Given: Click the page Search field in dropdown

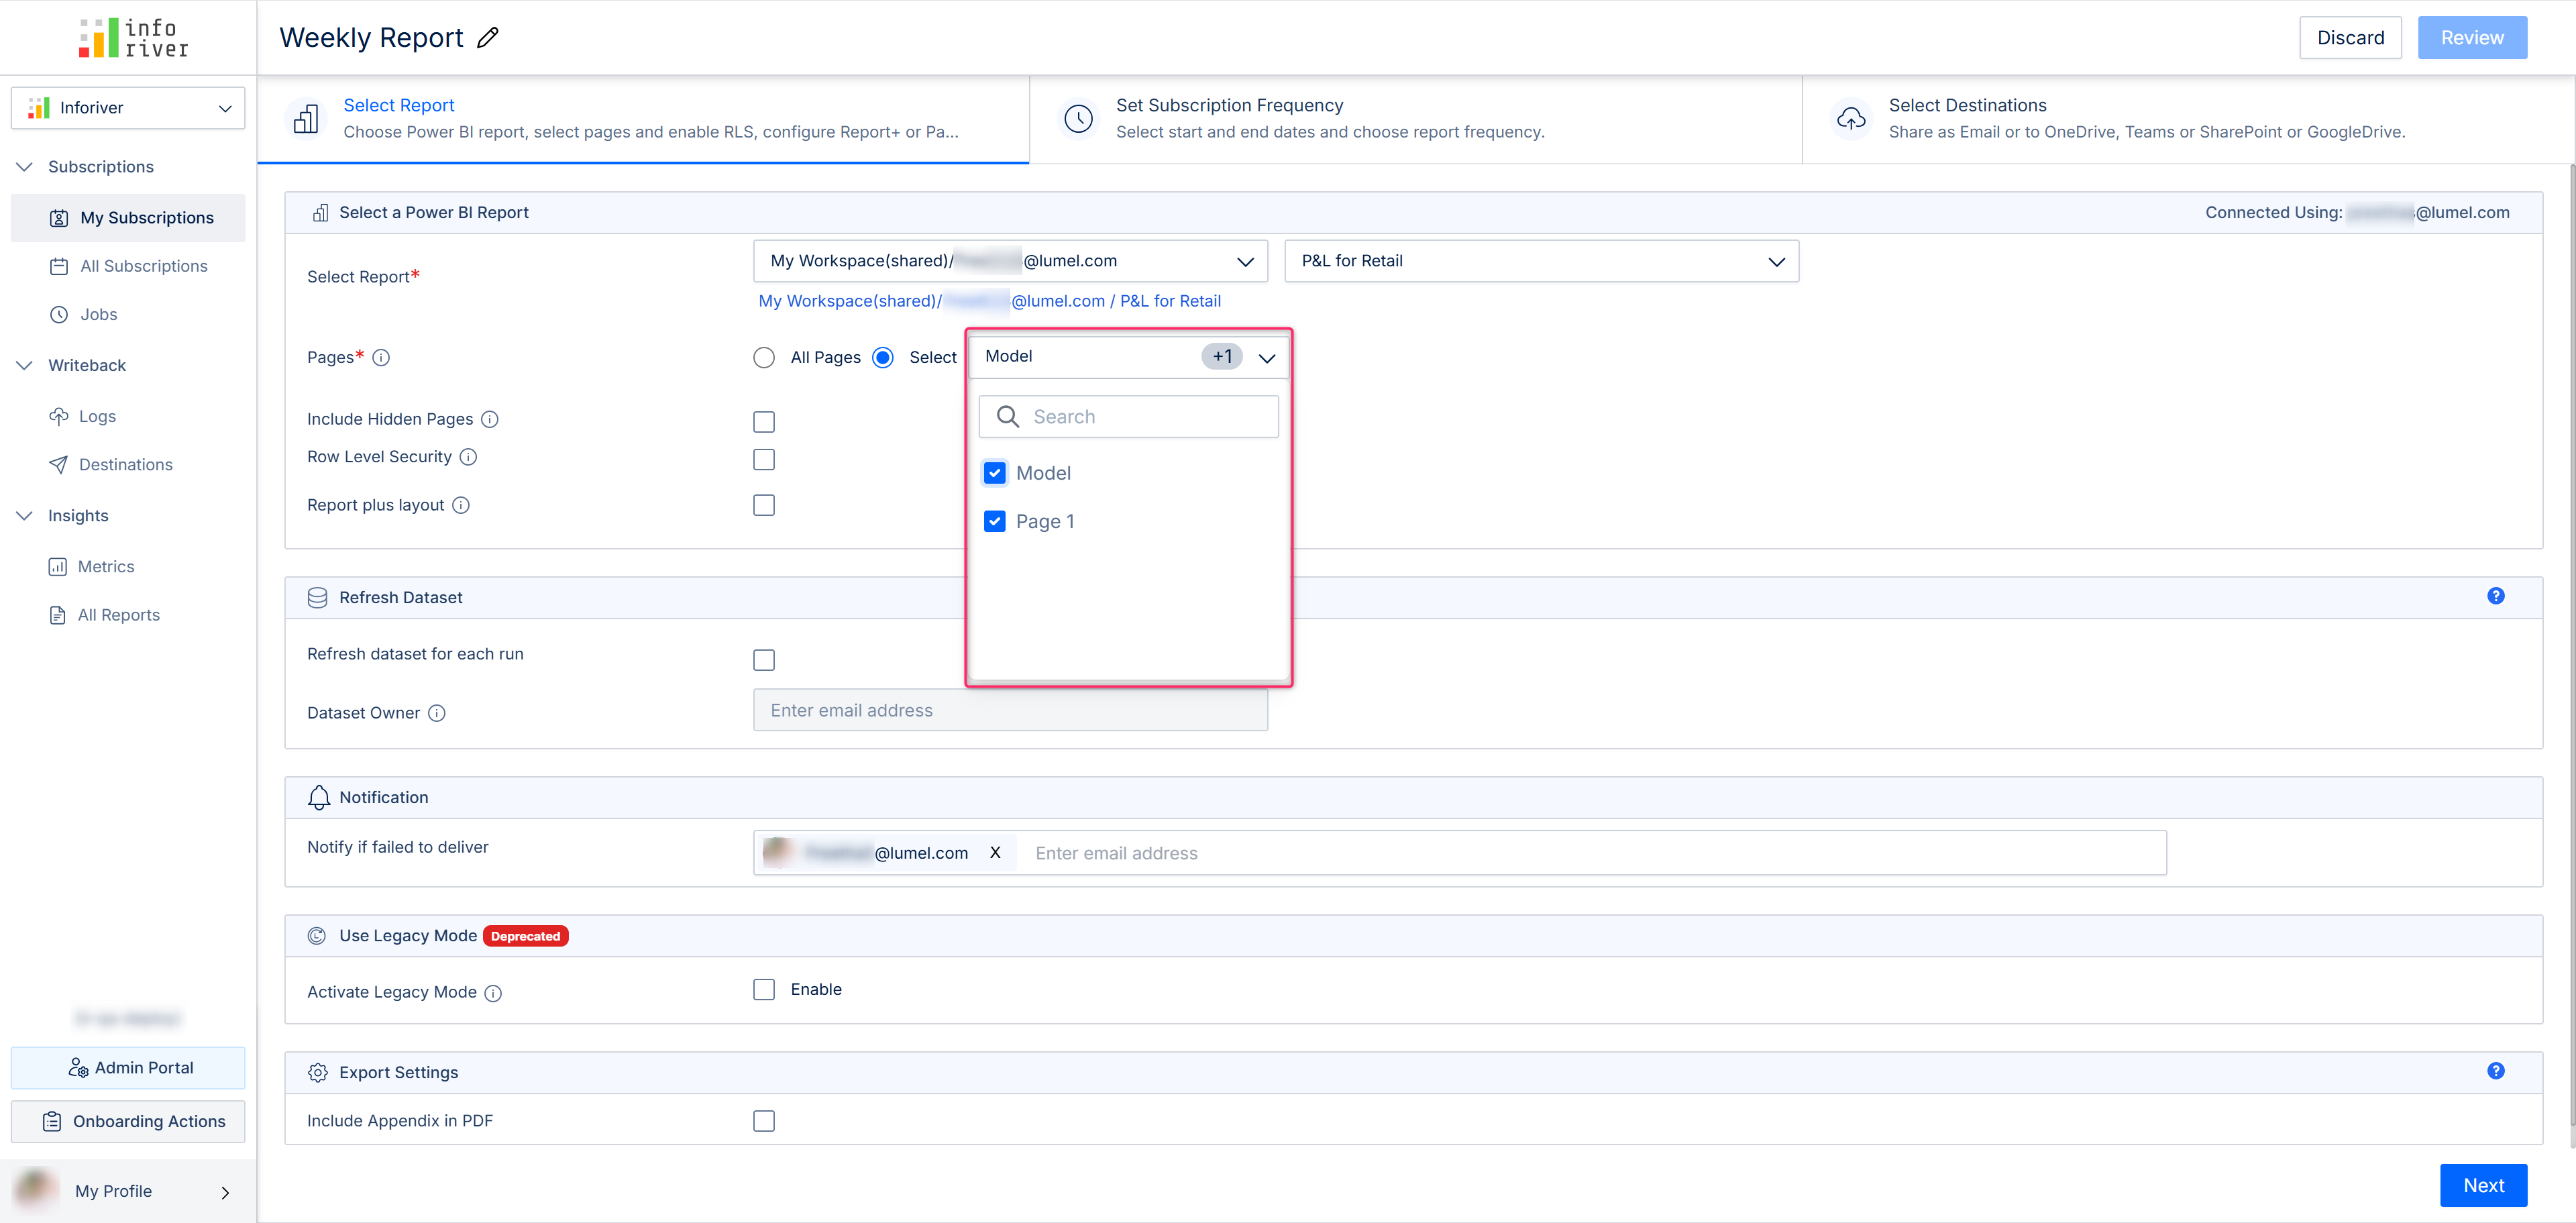Looking at the screenshot, I should [x=1150, y=417].
